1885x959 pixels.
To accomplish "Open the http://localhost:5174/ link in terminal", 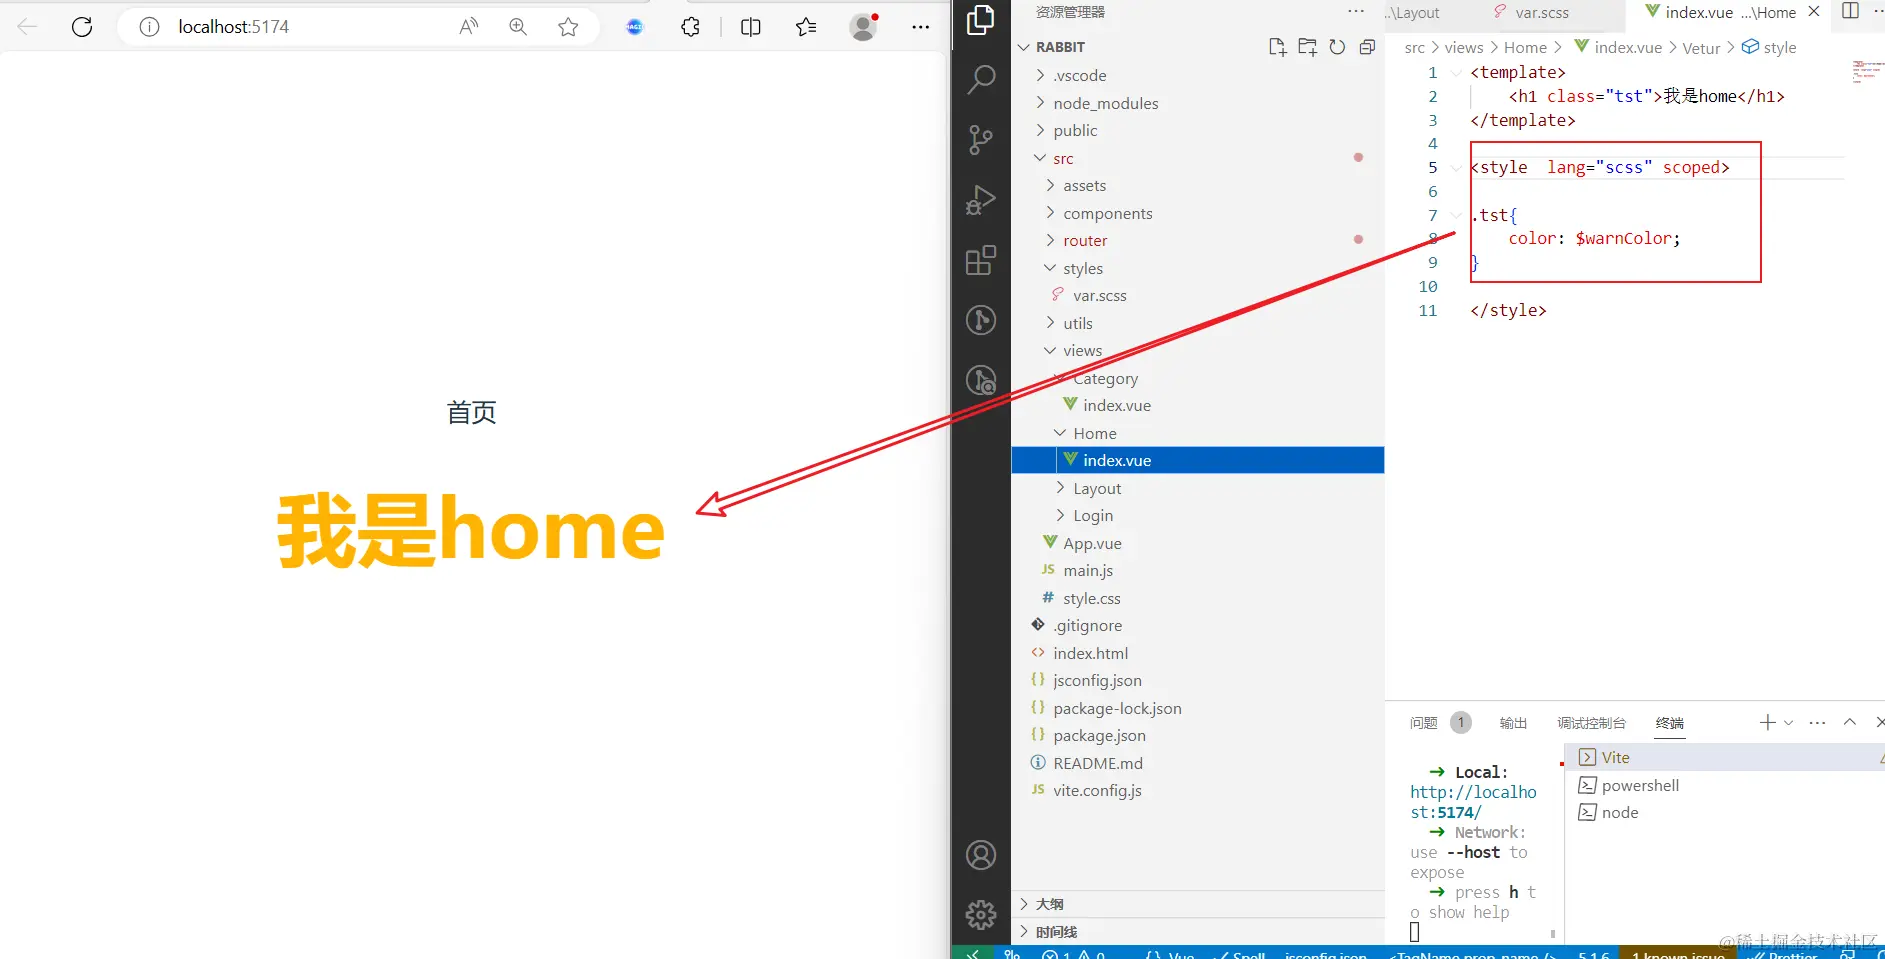I will (1473, 802).
